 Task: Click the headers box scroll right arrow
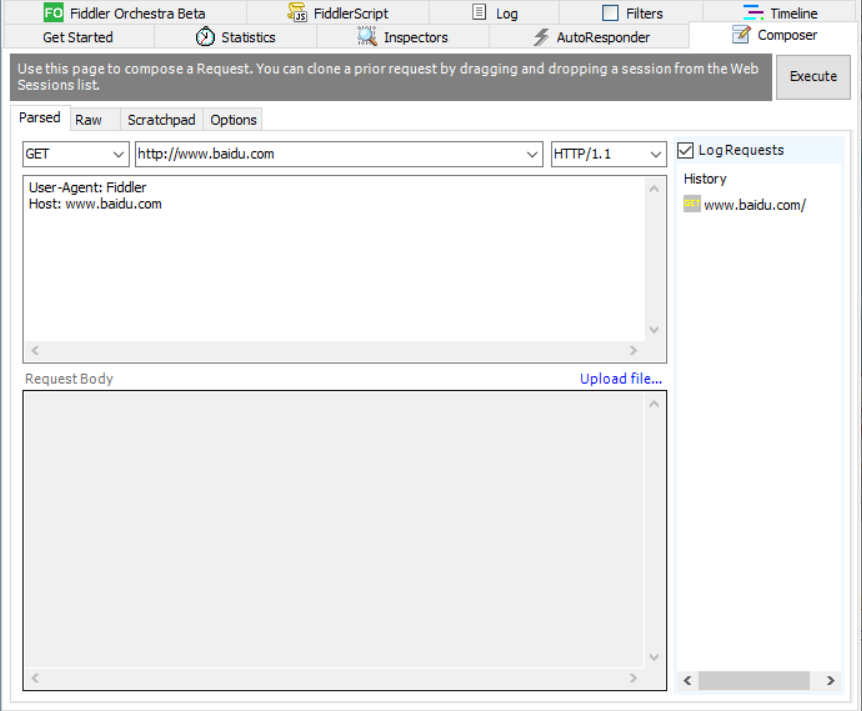coord(633,350)
